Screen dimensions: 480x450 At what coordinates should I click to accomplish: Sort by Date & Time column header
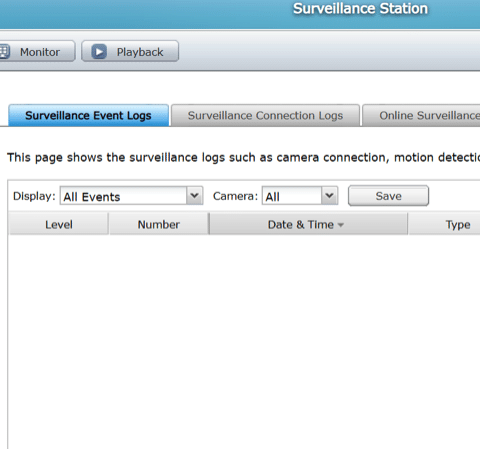308,224
